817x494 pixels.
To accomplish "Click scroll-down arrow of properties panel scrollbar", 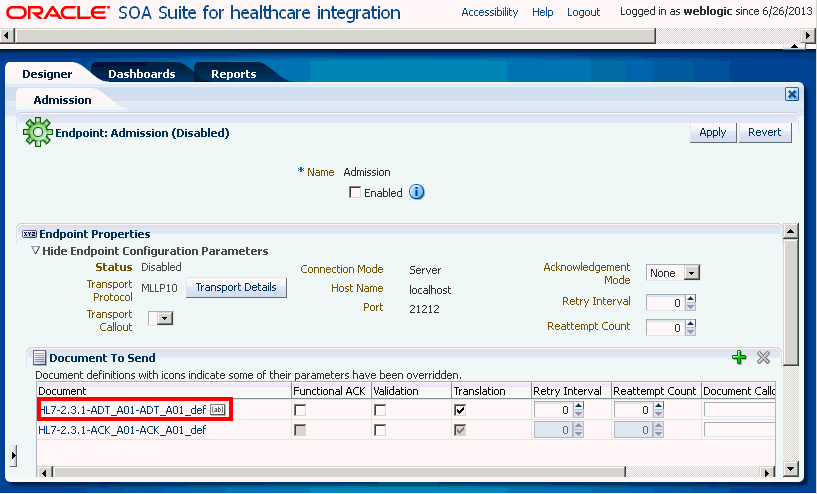I will tap(790, 468).
